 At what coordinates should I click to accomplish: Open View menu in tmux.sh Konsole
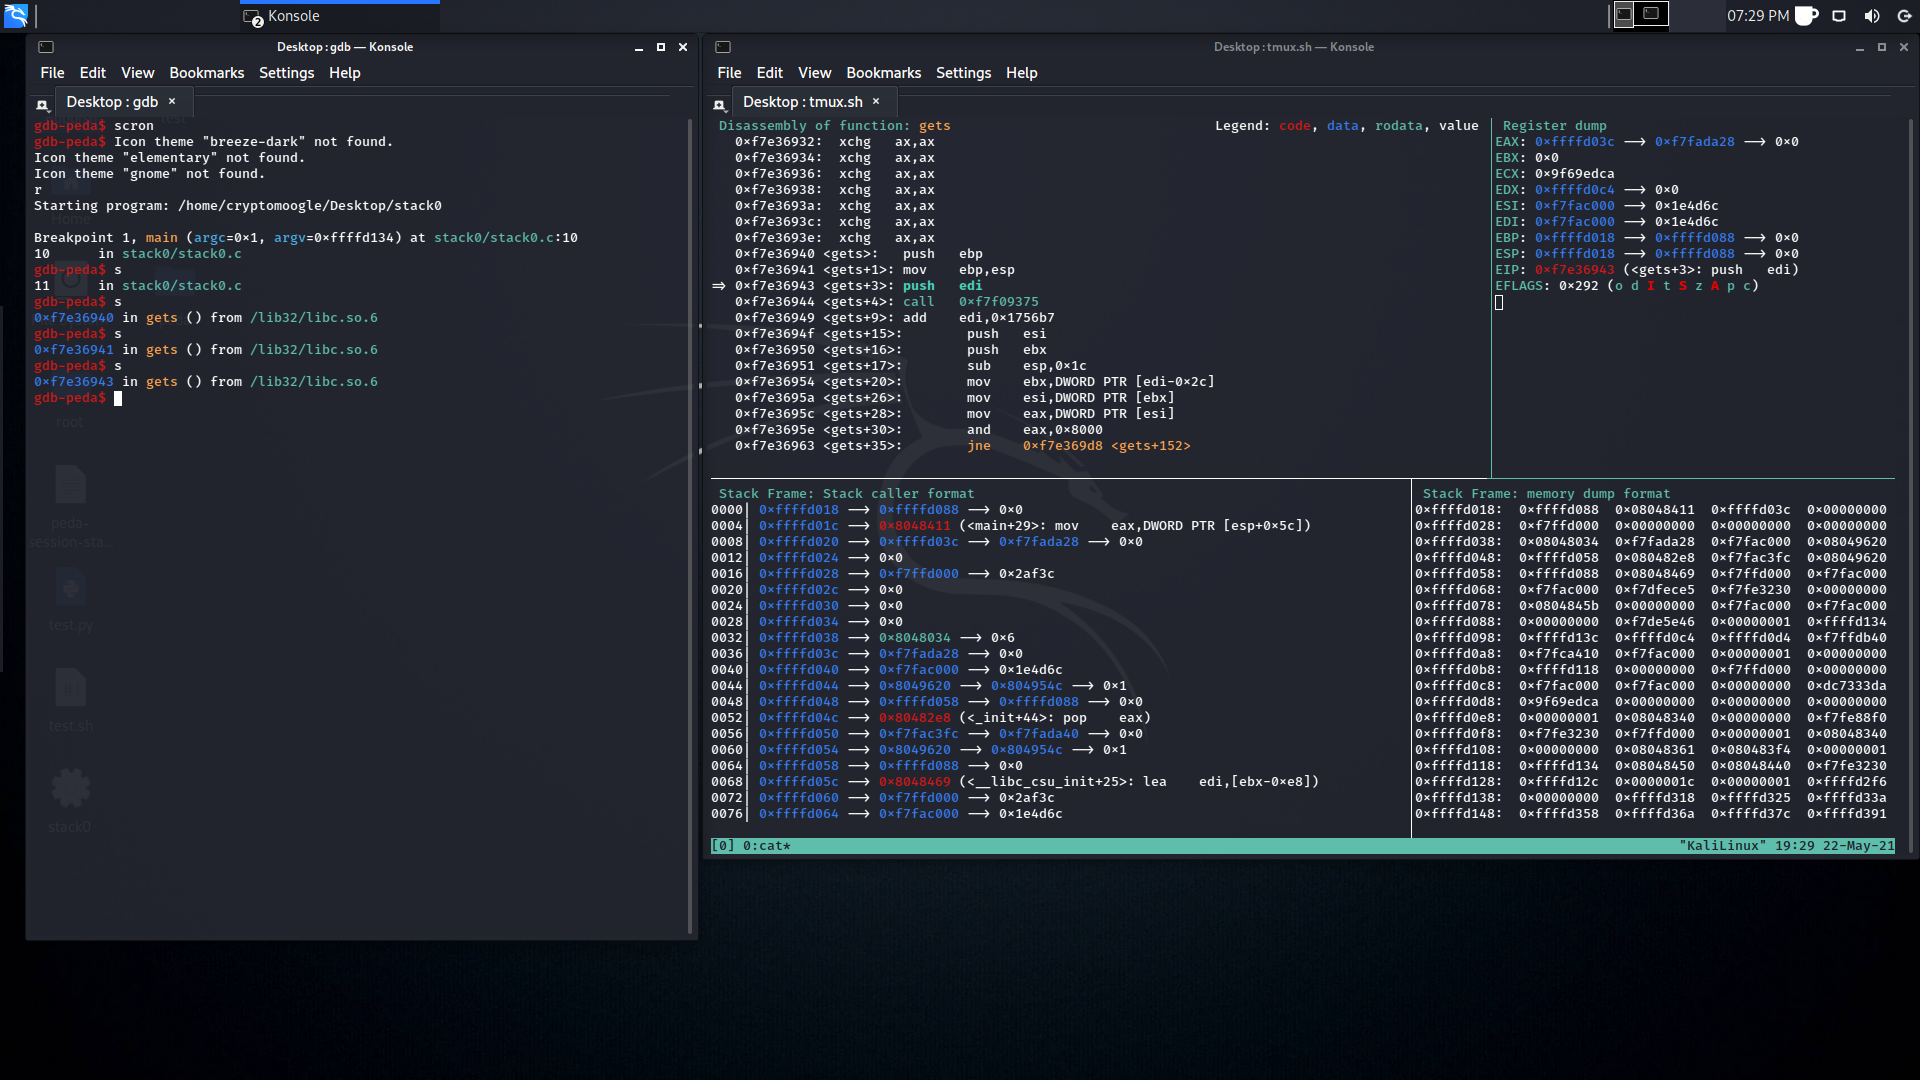tap(815, 73)
